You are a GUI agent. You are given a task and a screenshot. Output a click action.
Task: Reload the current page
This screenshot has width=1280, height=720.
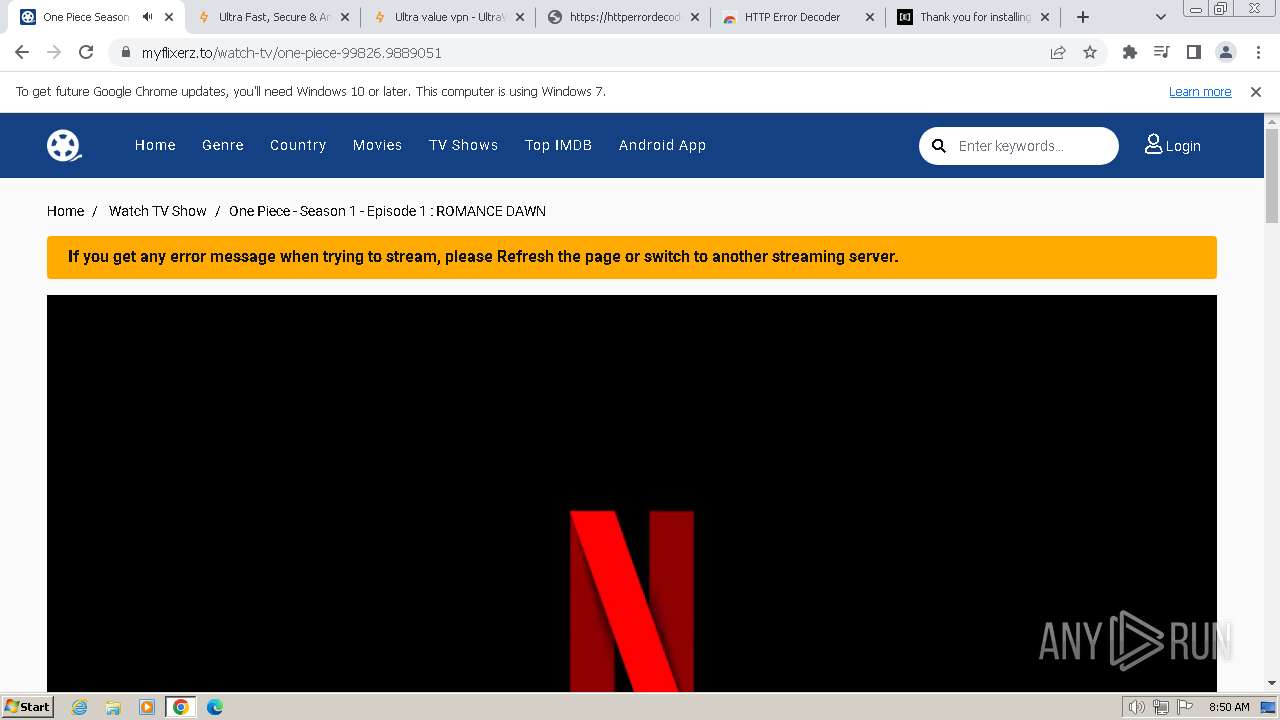point(86,52)
